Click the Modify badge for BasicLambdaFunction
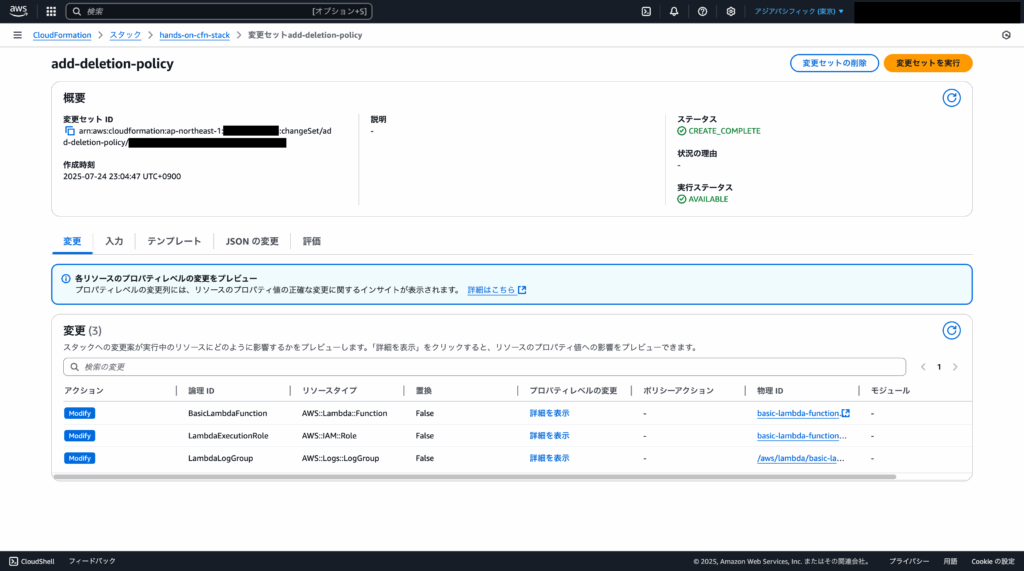1024x571 pixels. [80, 413]
